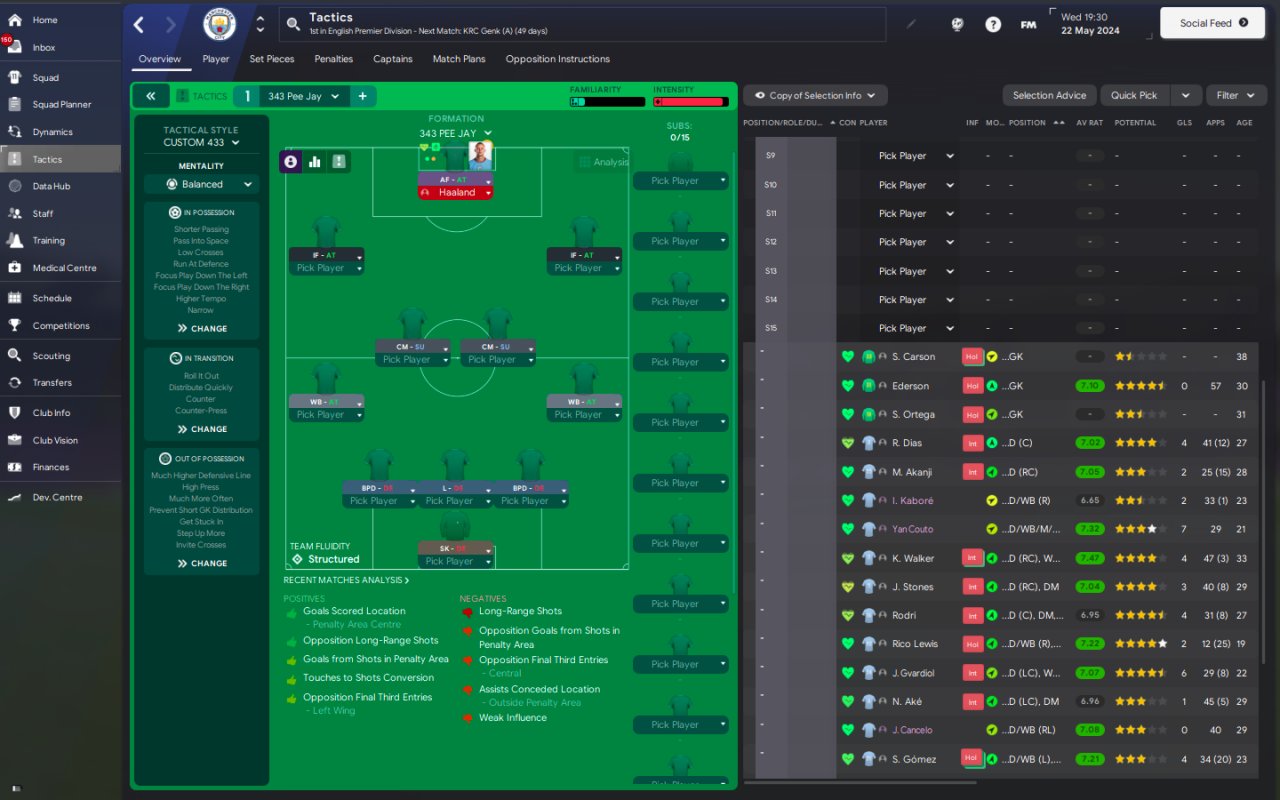This screenshot has width=1280, height=800.
Task: Click Change under In Possession
Action: (x=202, y=328)
